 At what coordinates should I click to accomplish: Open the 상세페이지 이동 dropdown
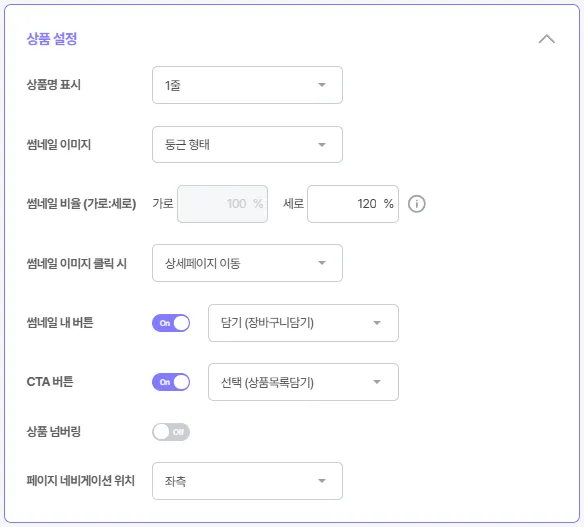(247, 263)
